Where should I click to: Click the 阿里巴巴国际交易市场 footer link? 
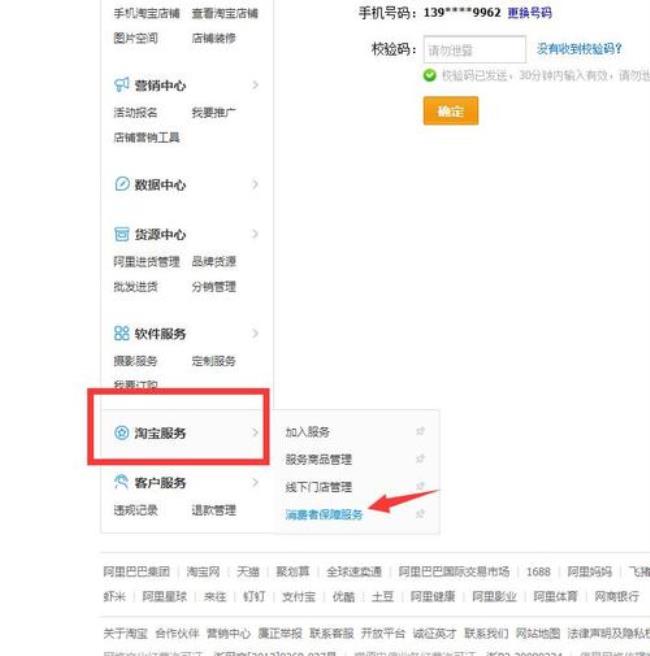[454, 571]
